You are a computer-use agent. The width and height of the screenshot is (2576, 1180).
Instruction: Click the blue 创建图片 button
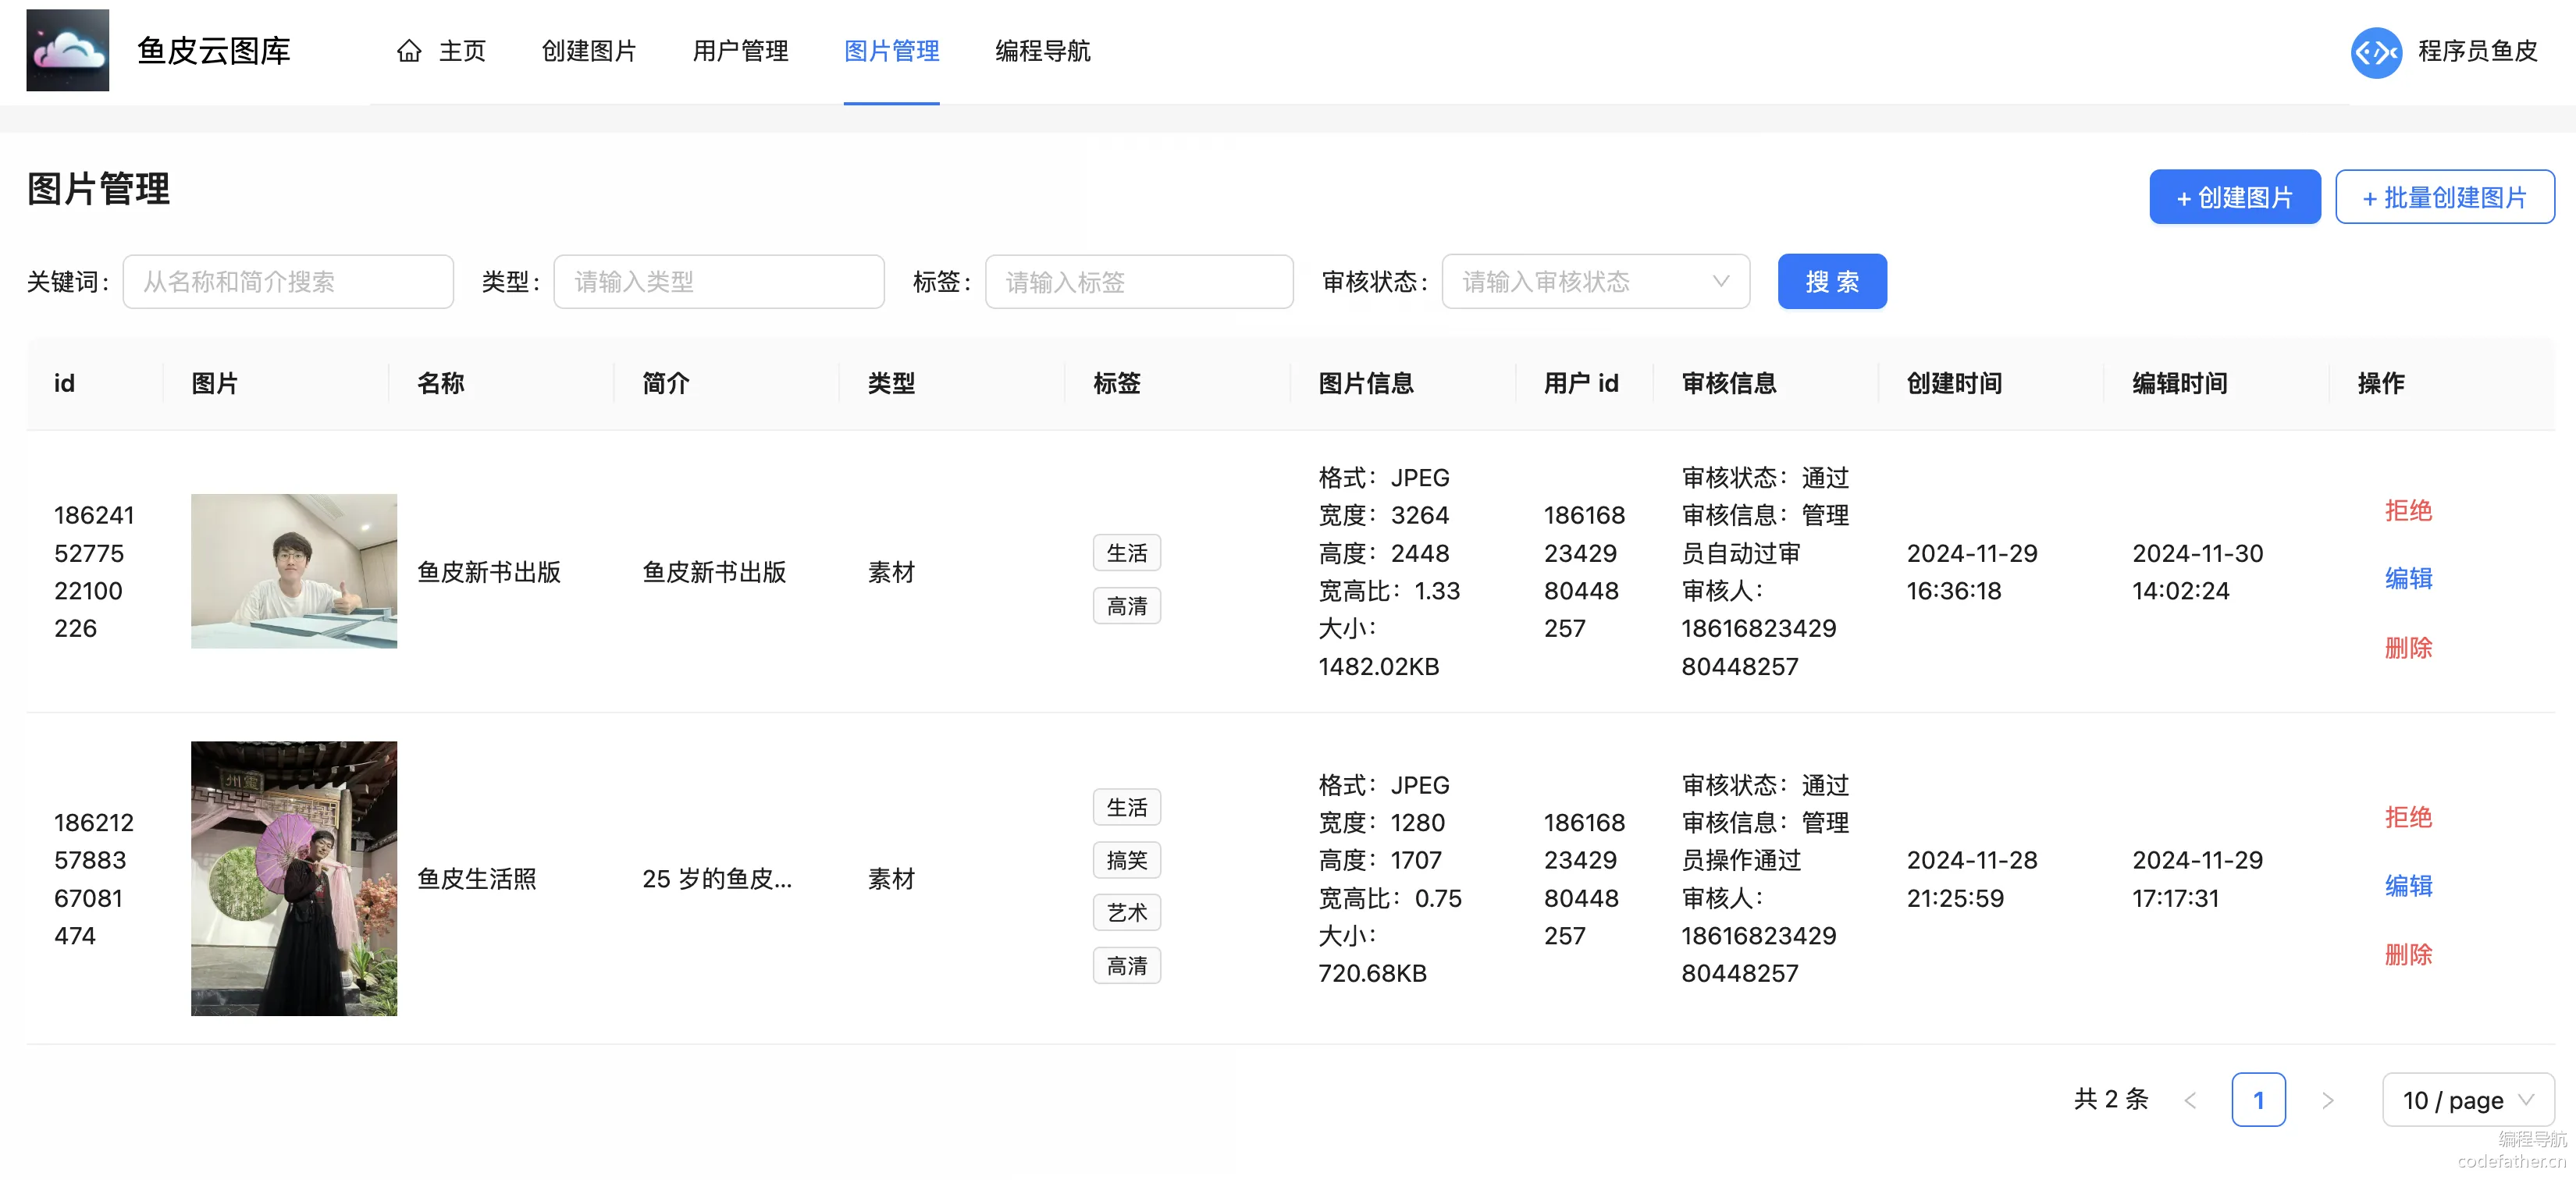(x=2234, y=197)
